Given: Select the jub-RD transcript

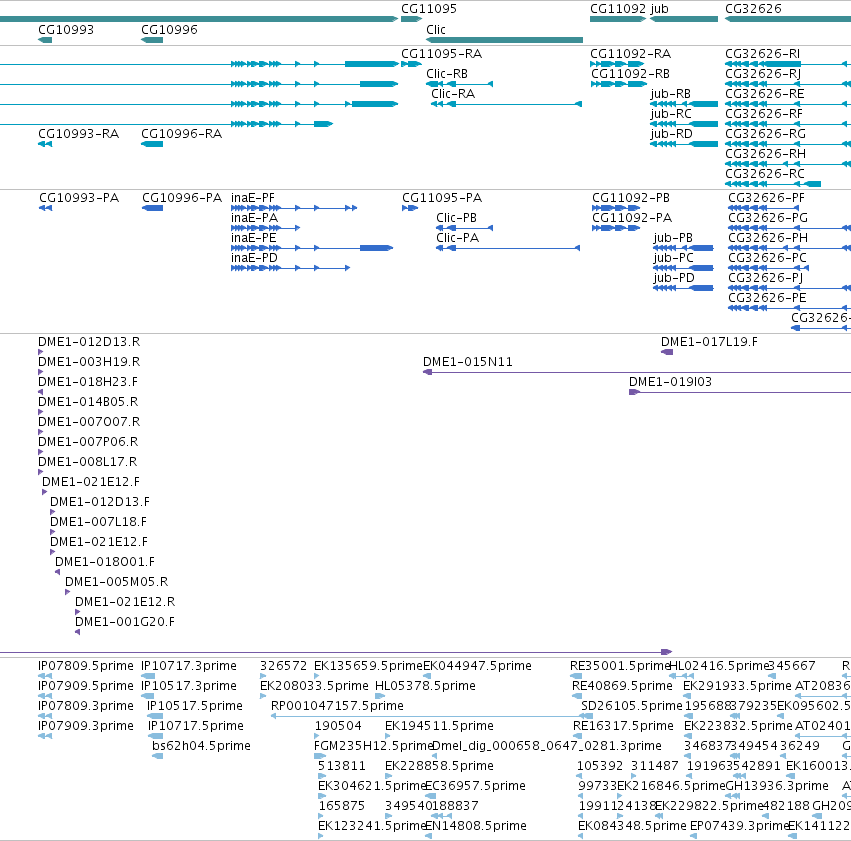Looking at the screenshot, I should (x=684, y=144).
